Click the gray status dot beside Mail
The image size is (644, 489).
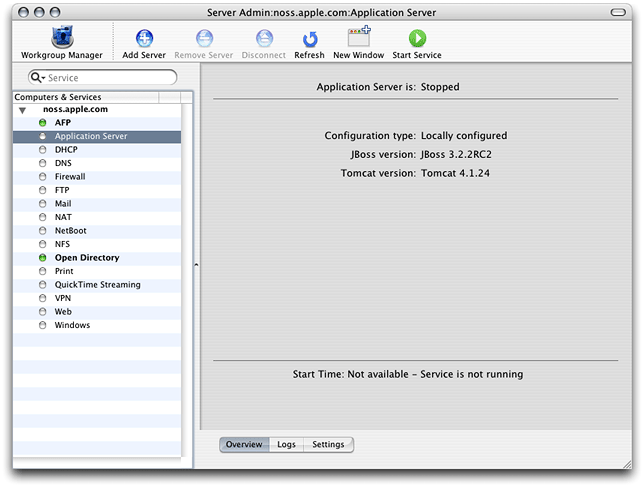(x=42, y=204)
